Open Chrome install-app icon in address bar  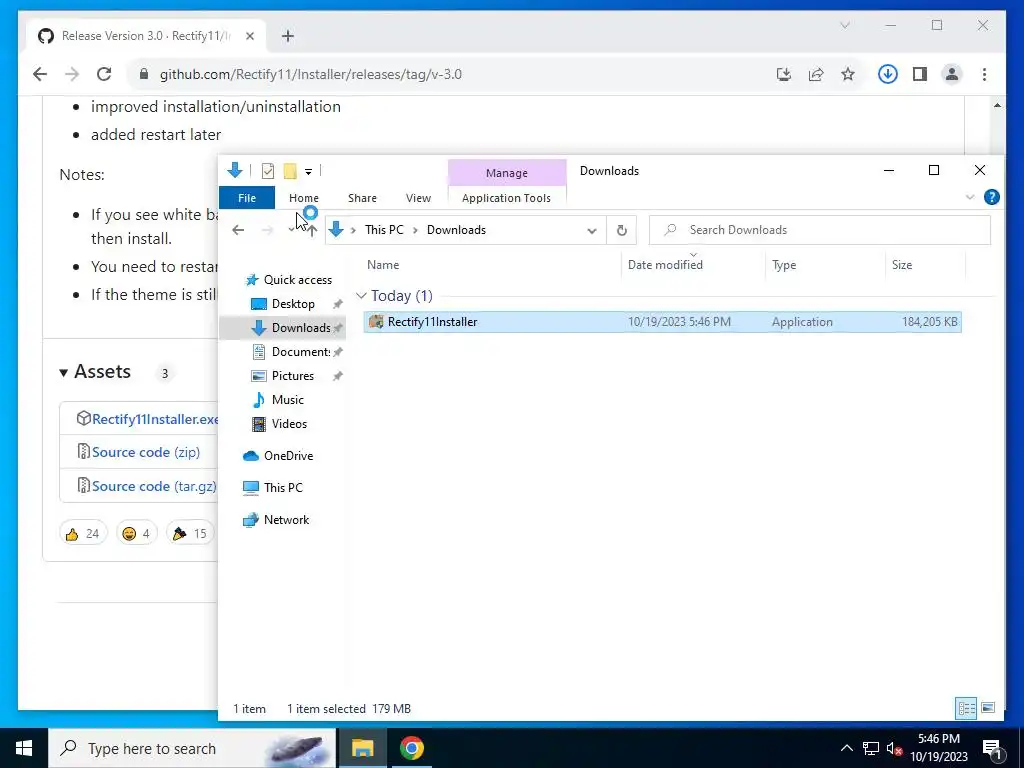point(784,74)
